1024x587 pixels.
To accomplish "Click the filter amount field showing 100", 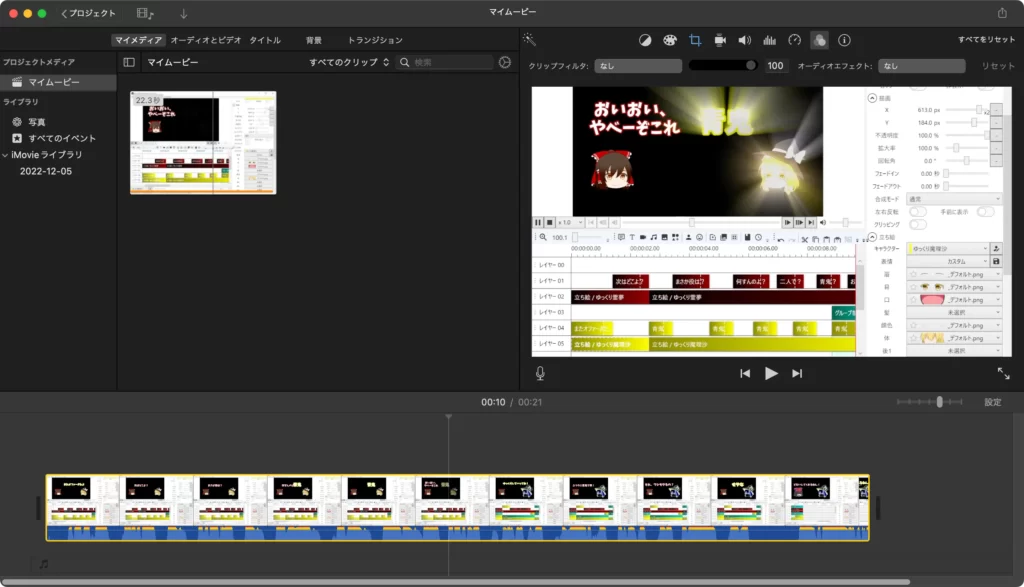I will (x=775, y=66).
